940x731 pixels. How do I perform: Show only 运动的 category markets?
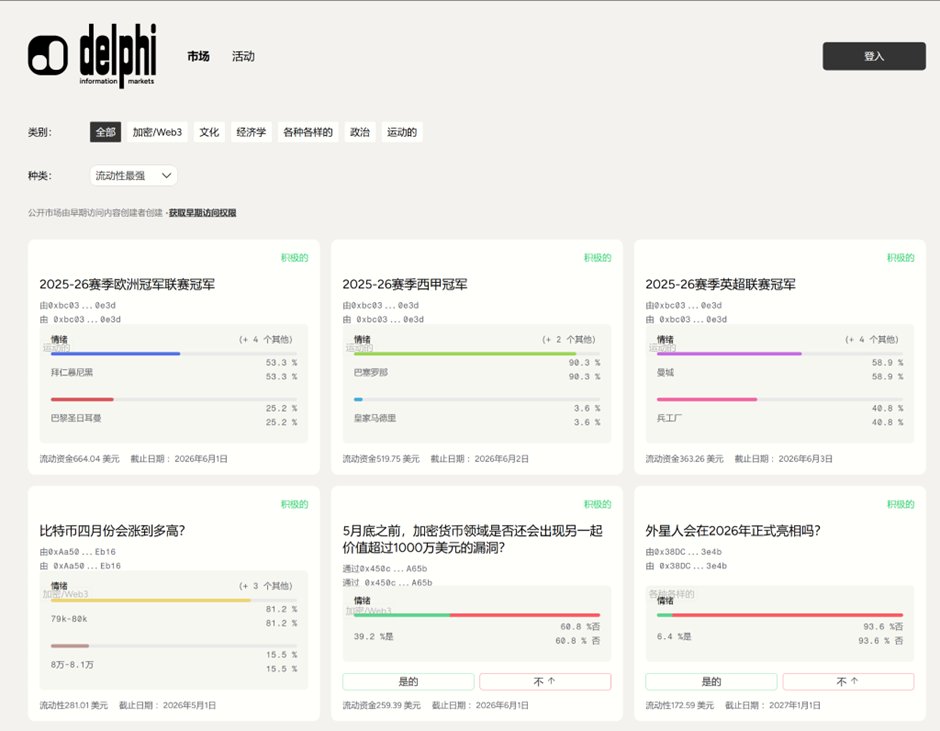(402, 132)
